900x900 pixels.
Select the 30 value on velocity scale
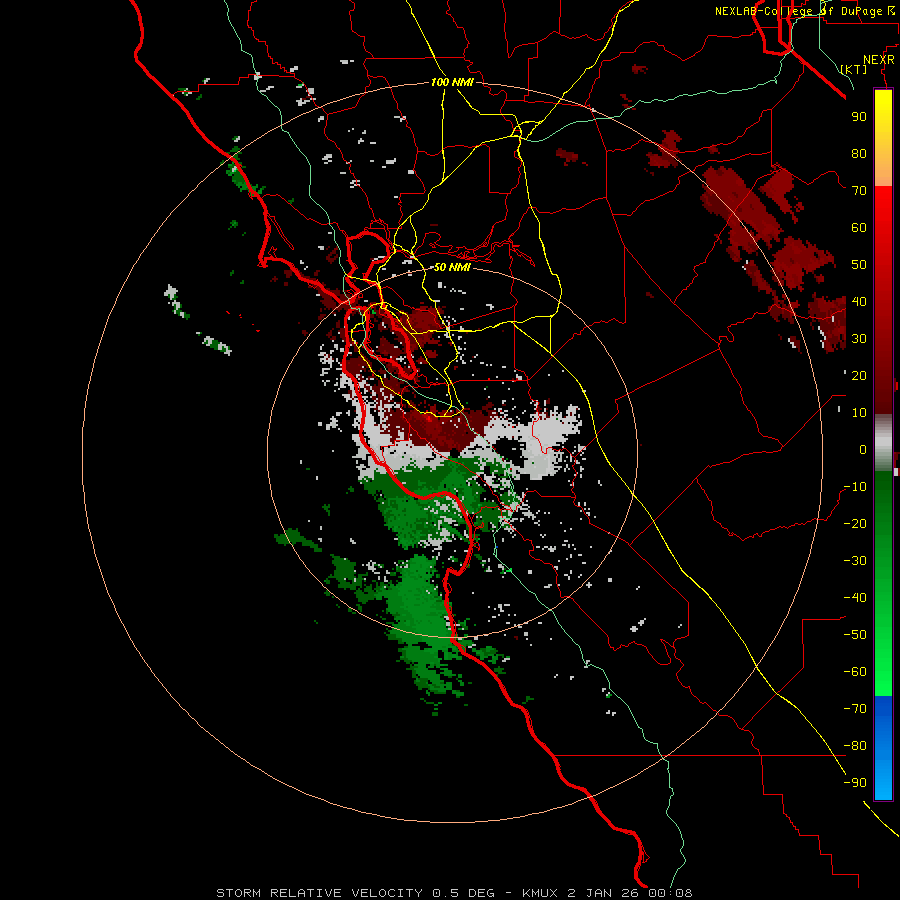[859, 339]
